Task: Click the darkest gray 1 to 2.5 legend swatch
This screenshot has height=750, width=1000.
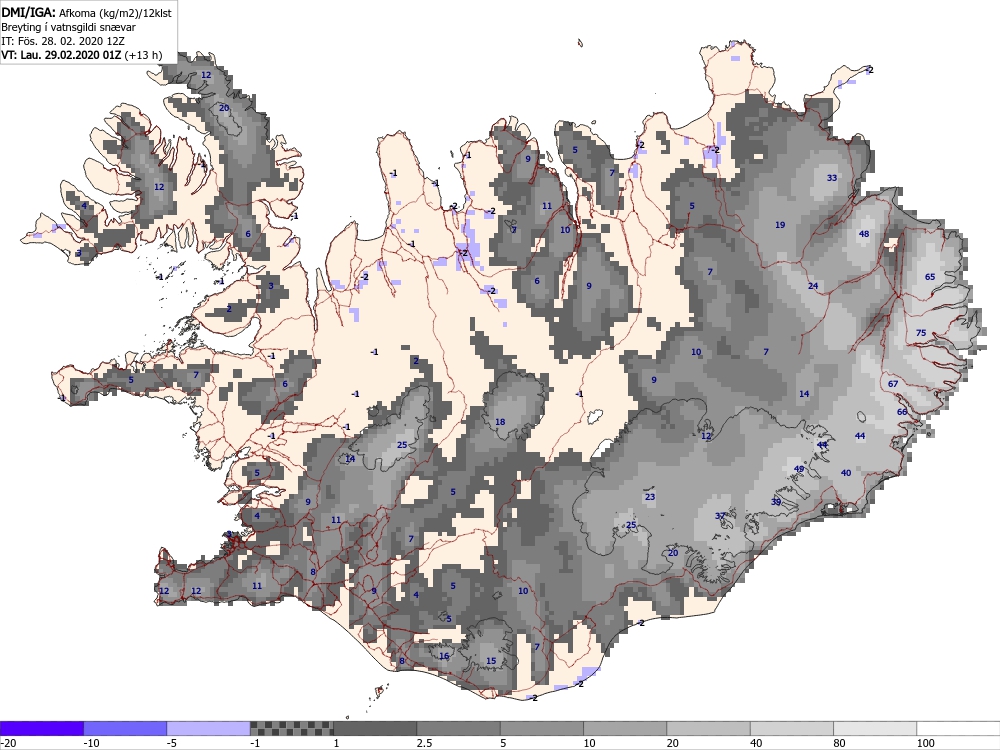Action: (375, 728)
